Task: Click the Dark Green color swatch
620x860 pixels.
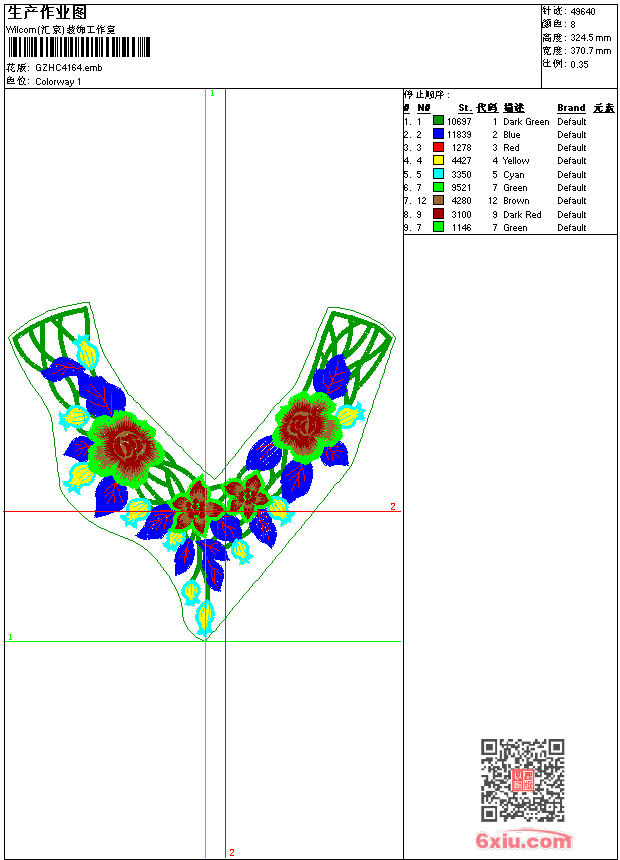Action: [x=438, y=121]
